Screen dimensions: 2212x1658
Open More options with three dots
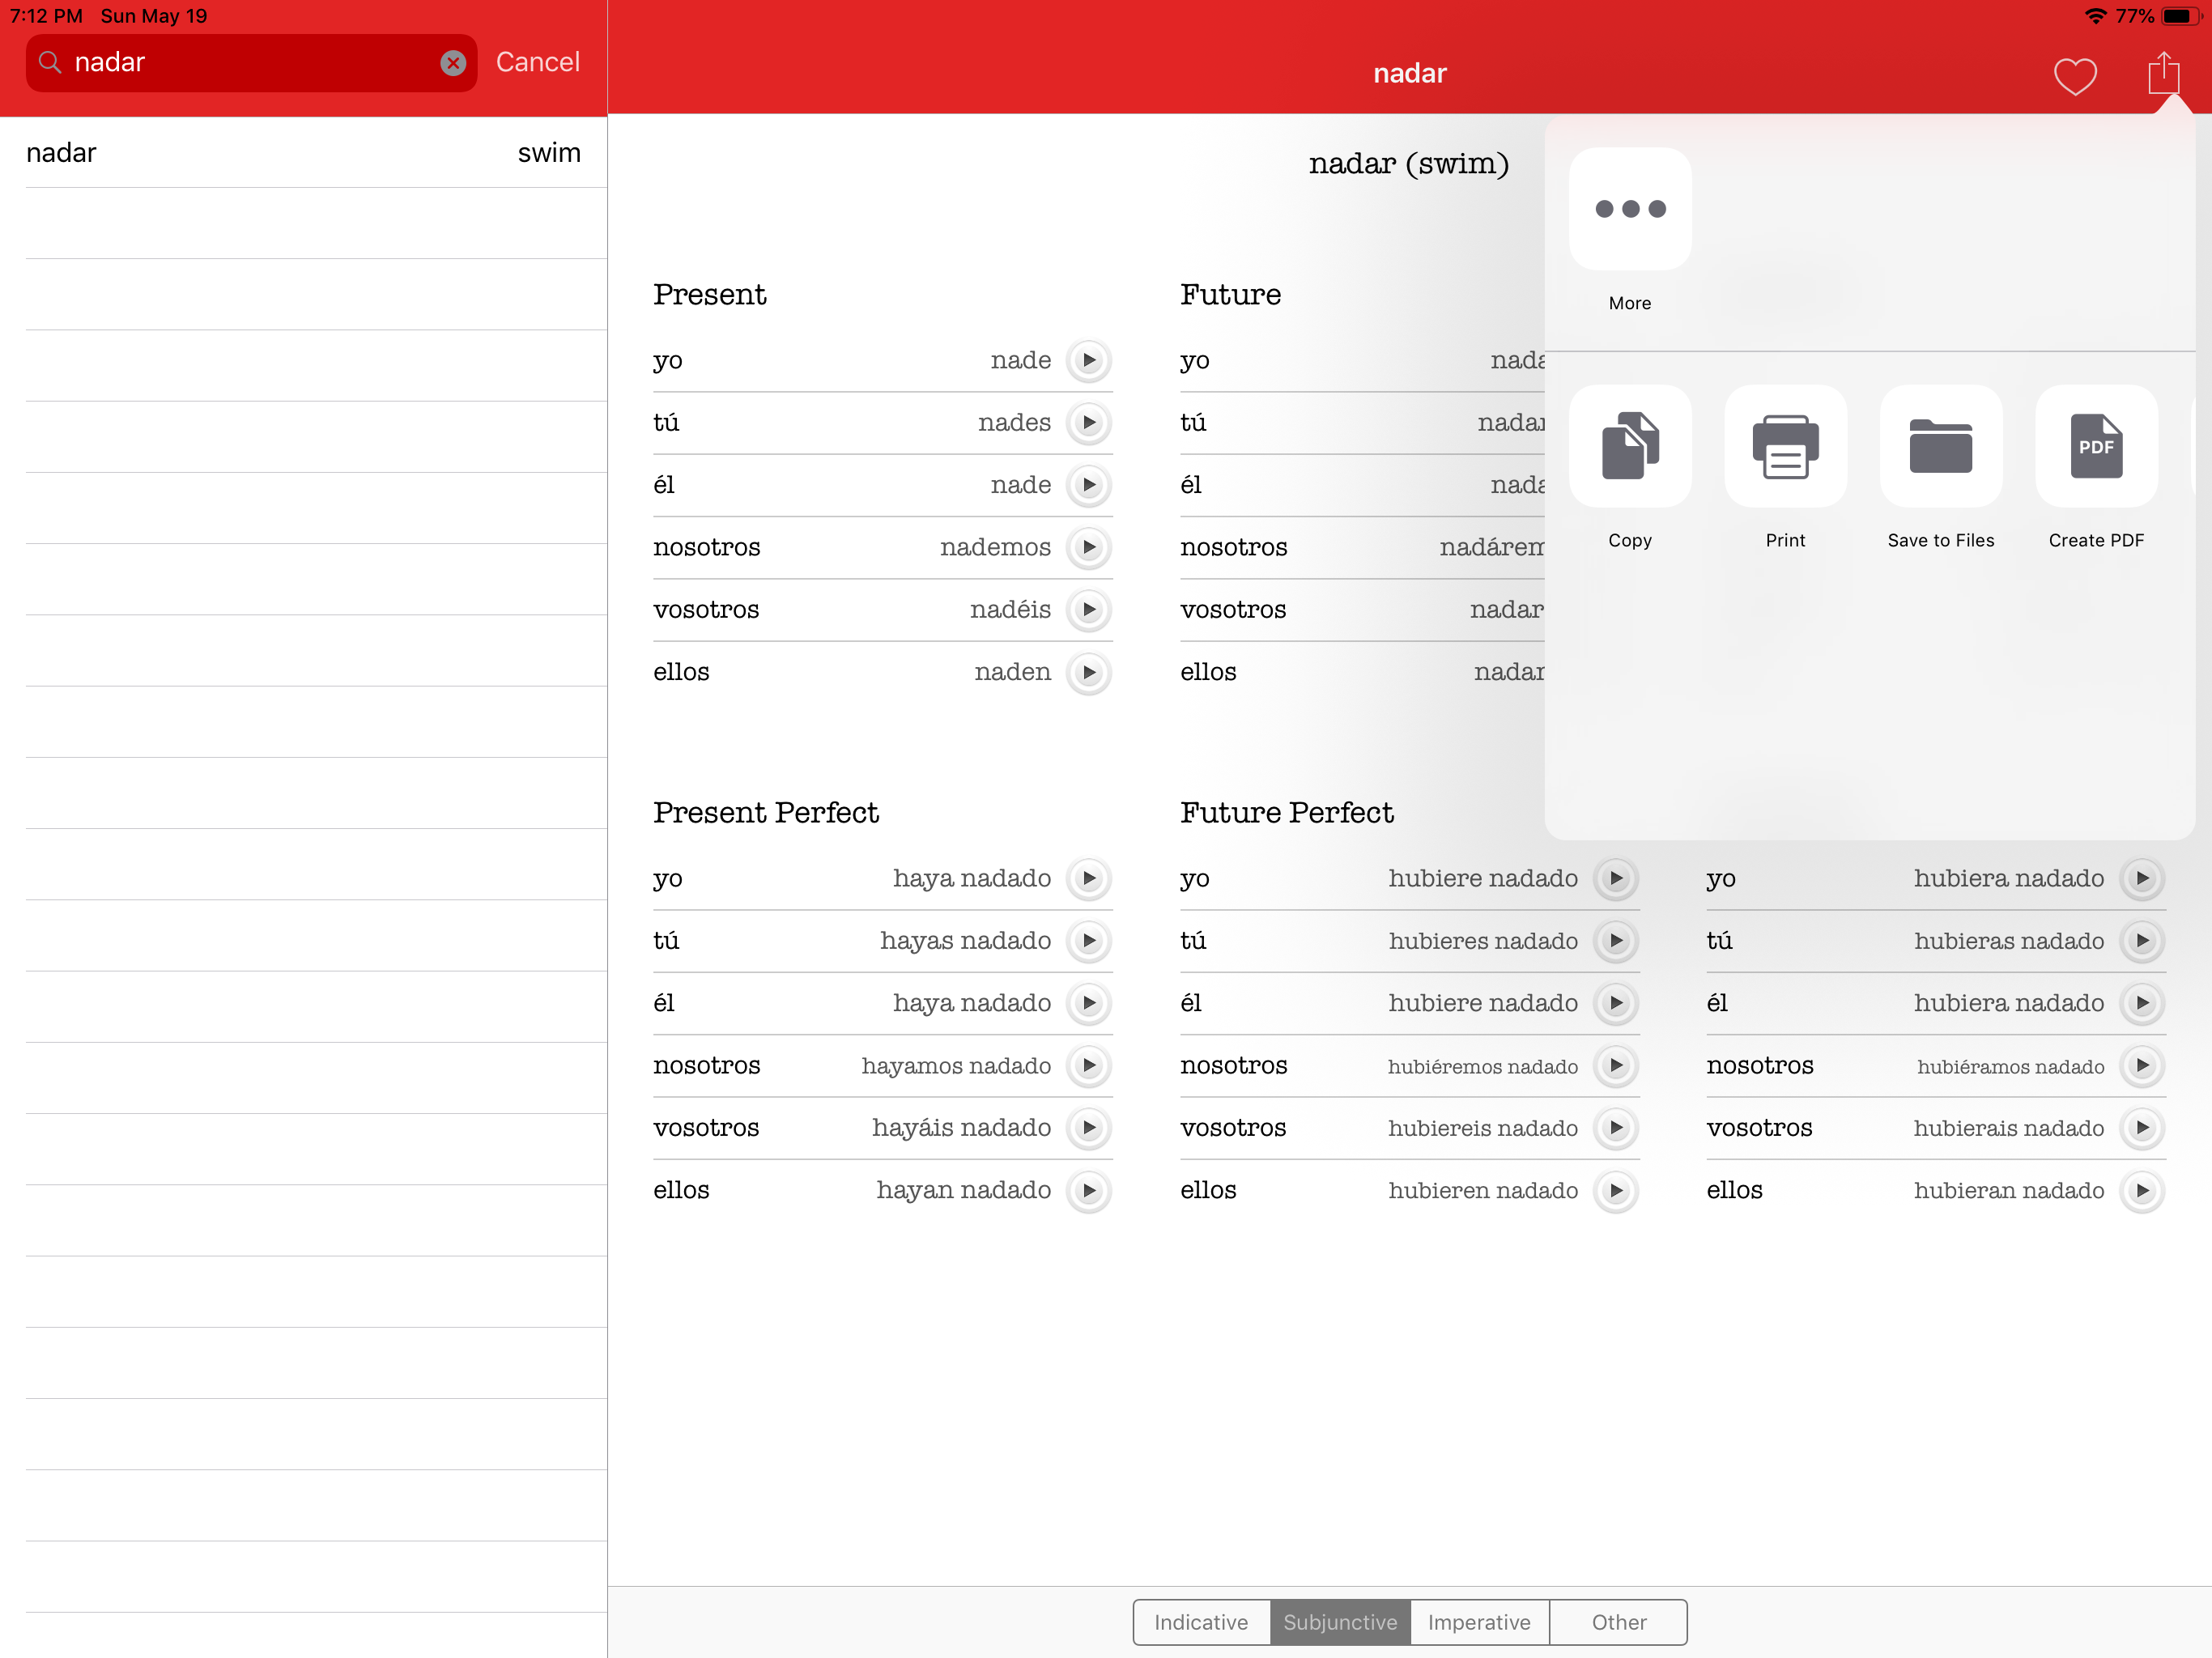pos(1629,210)
